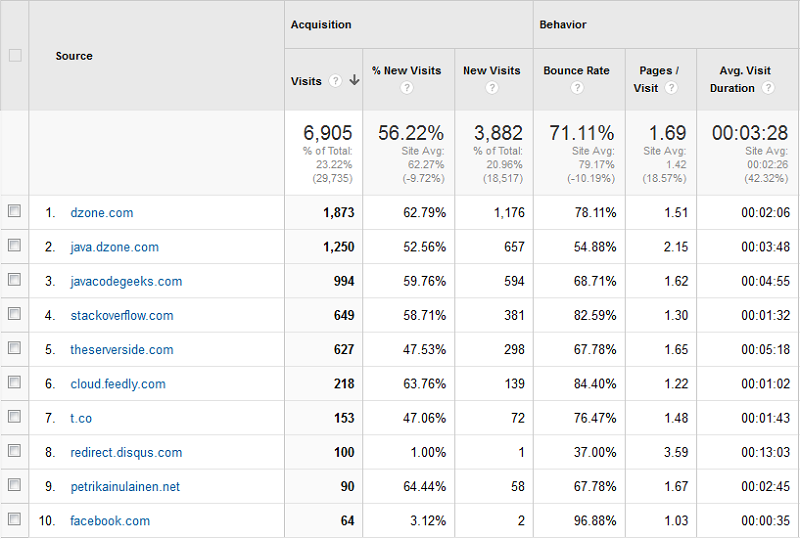This screenshot has height=539, width=800.
Task: Open help icon under % New Visits
Action: 407,88
